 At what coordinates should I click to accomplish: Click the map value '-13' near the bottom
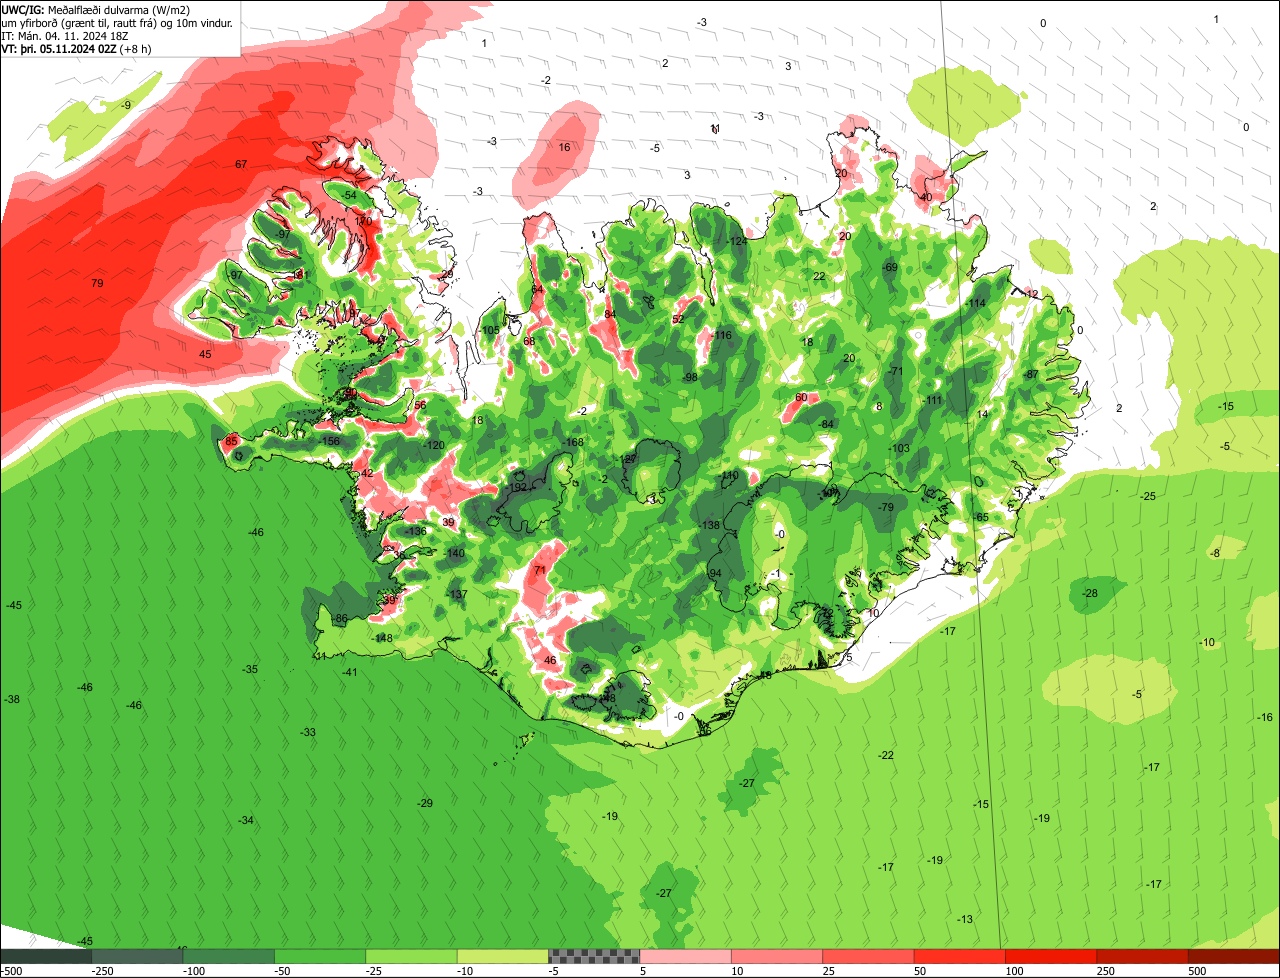coord(965,919)
